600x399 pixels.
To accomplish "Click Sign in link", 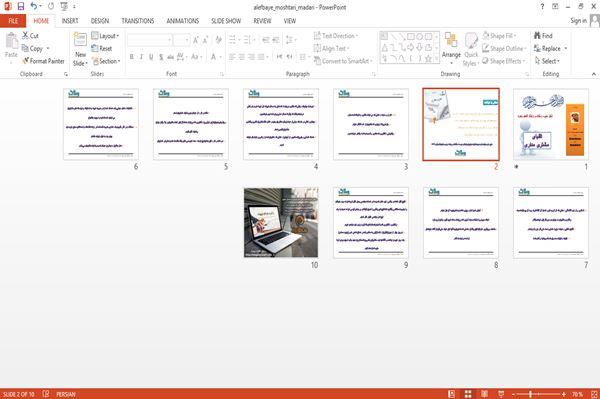I will pos(578,21).
